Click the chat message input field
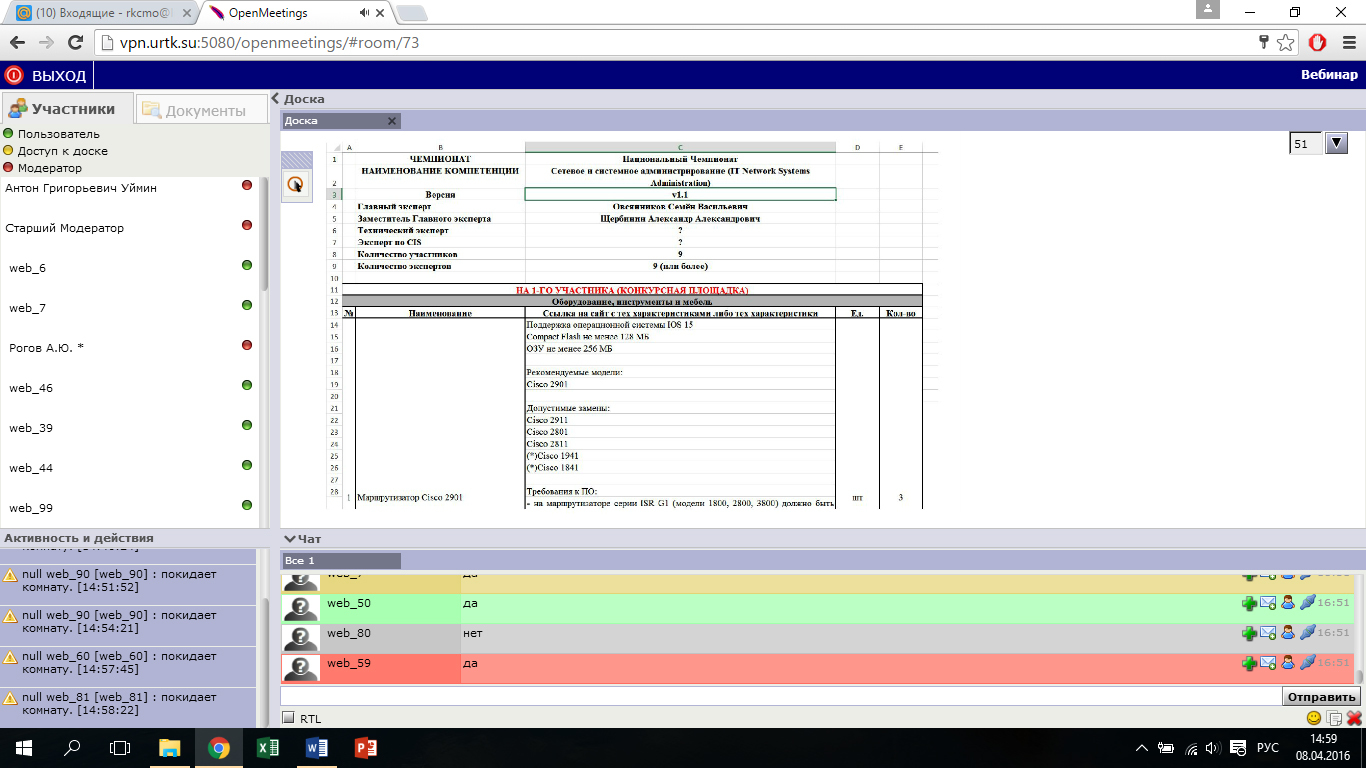The width and height of the screenshot is (1366, 768). coord(780,696)
